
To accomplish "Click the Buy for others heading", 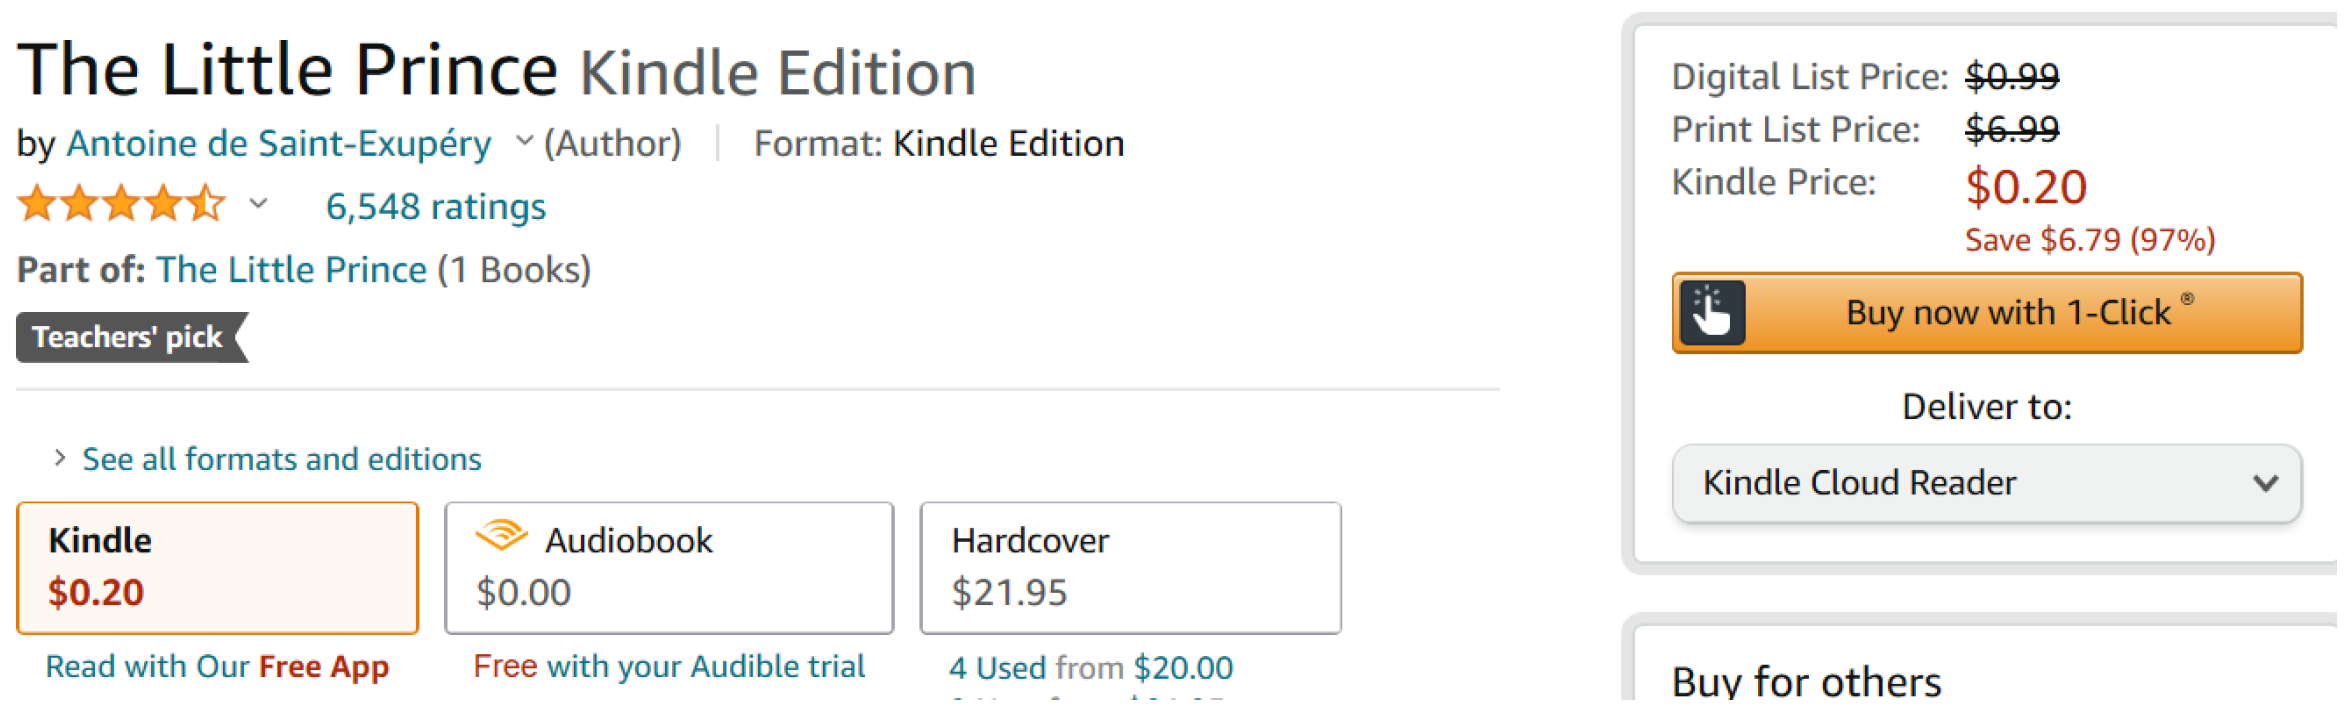I will click(1806, 681).
